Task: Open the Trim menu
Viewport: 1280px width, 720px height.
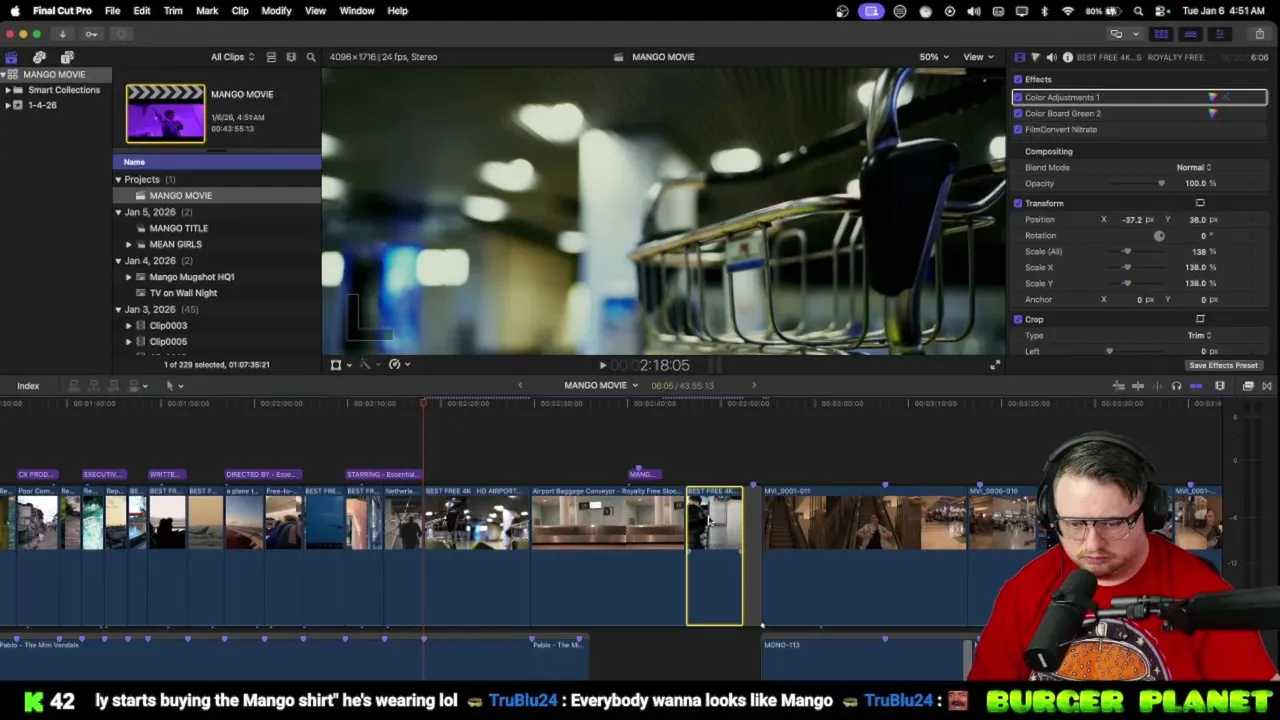Action: [x=173, y=11]
